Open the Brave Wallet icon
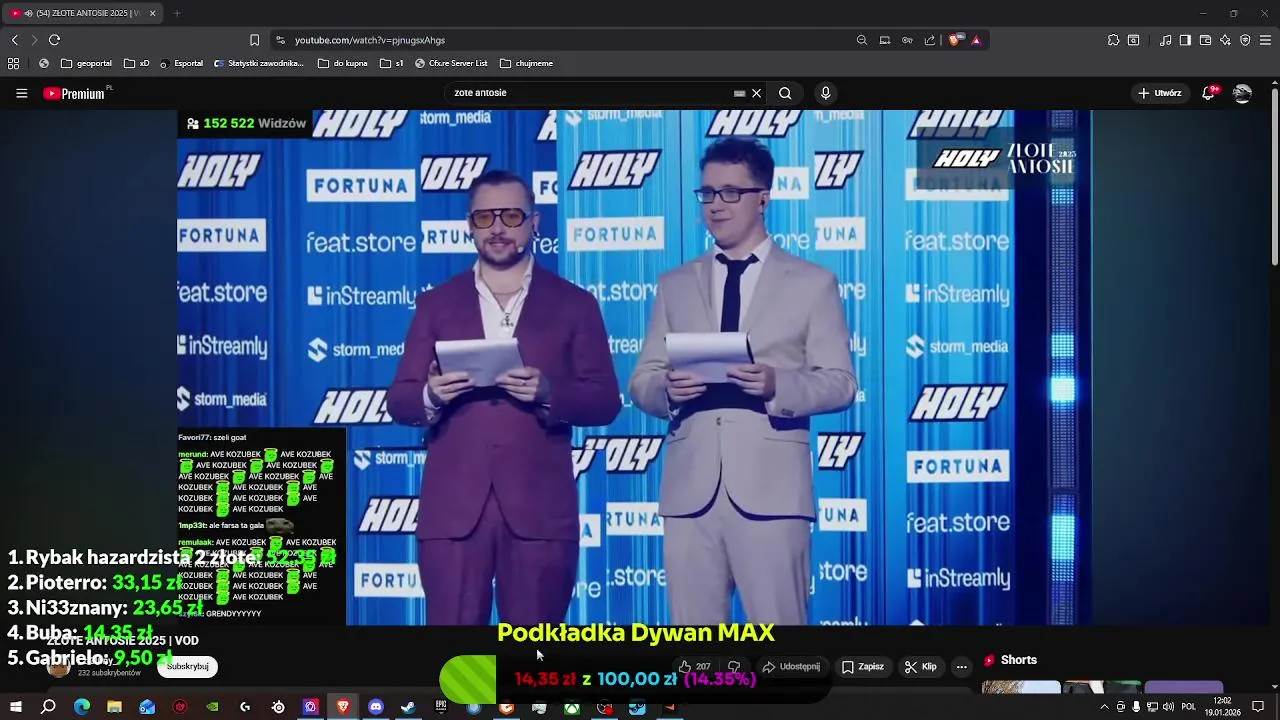 [x=1205, y=40]
